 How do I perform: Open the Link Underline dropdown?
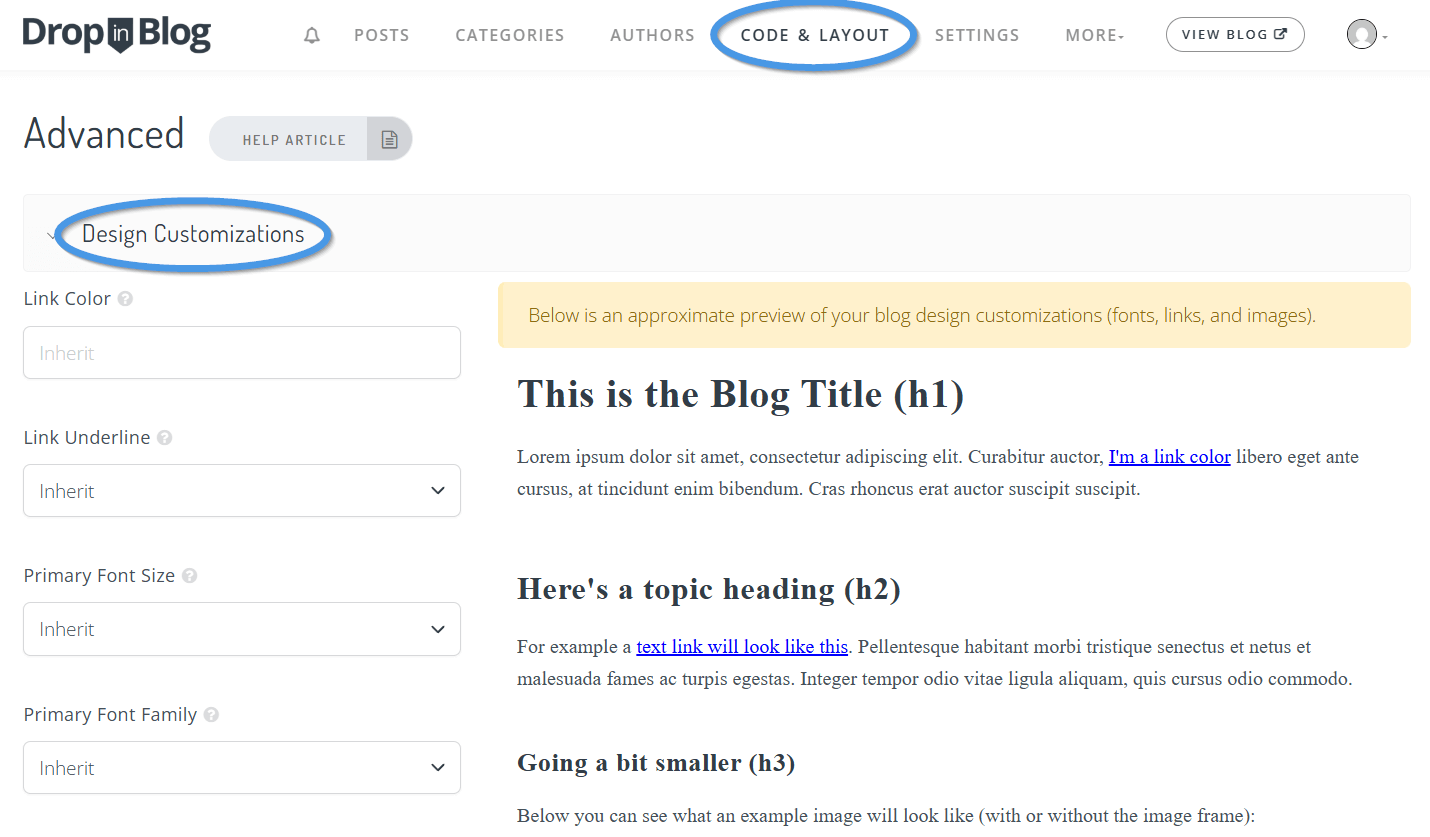(242, 491)
